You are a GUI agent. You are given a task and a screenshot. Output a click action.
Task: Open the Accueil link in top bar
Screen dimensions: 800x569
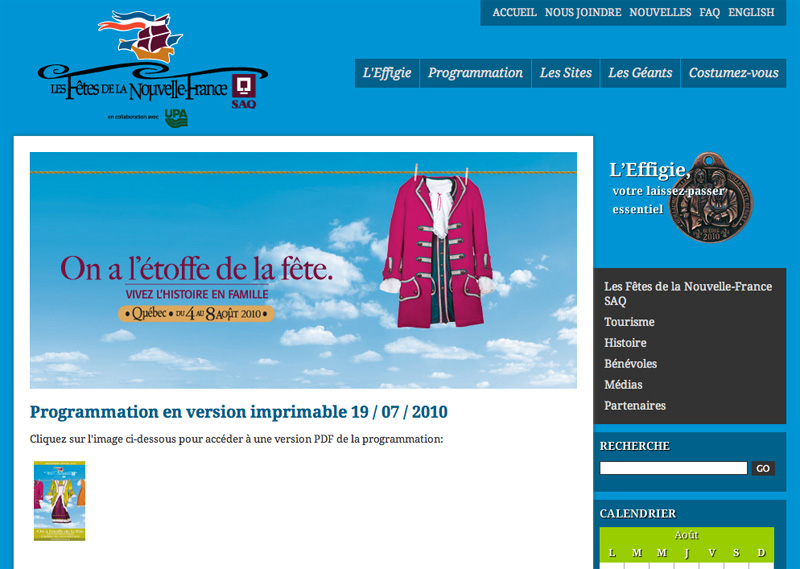[x=514, y=13]
